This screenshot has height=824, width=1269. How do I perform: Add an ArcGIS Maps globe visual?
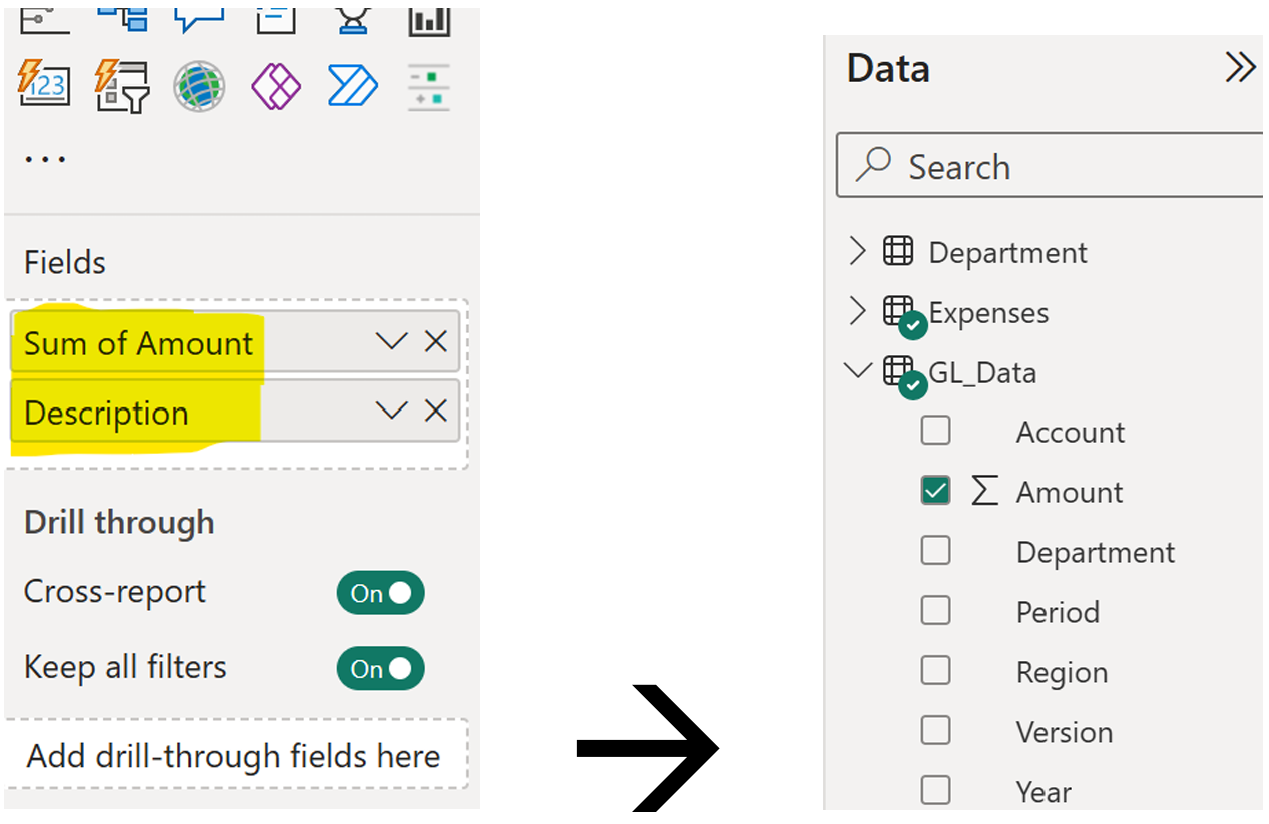pos(198,86)
